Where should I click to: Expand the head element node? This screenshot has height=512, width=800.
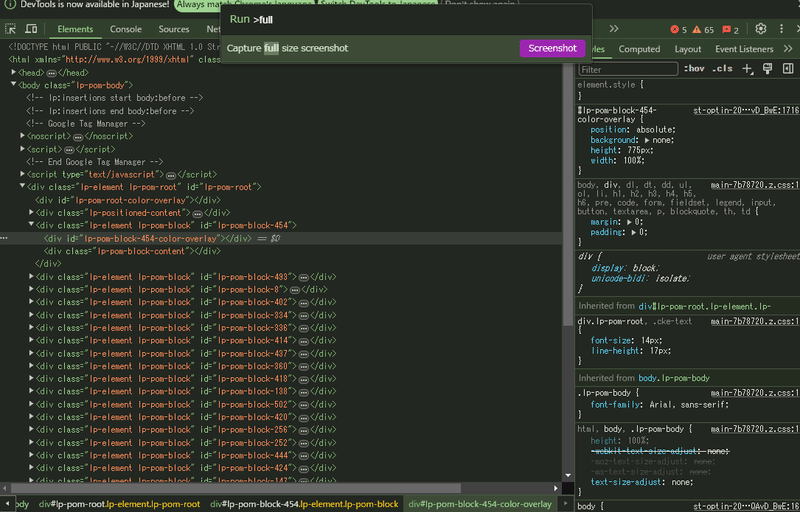click(14, 72)
